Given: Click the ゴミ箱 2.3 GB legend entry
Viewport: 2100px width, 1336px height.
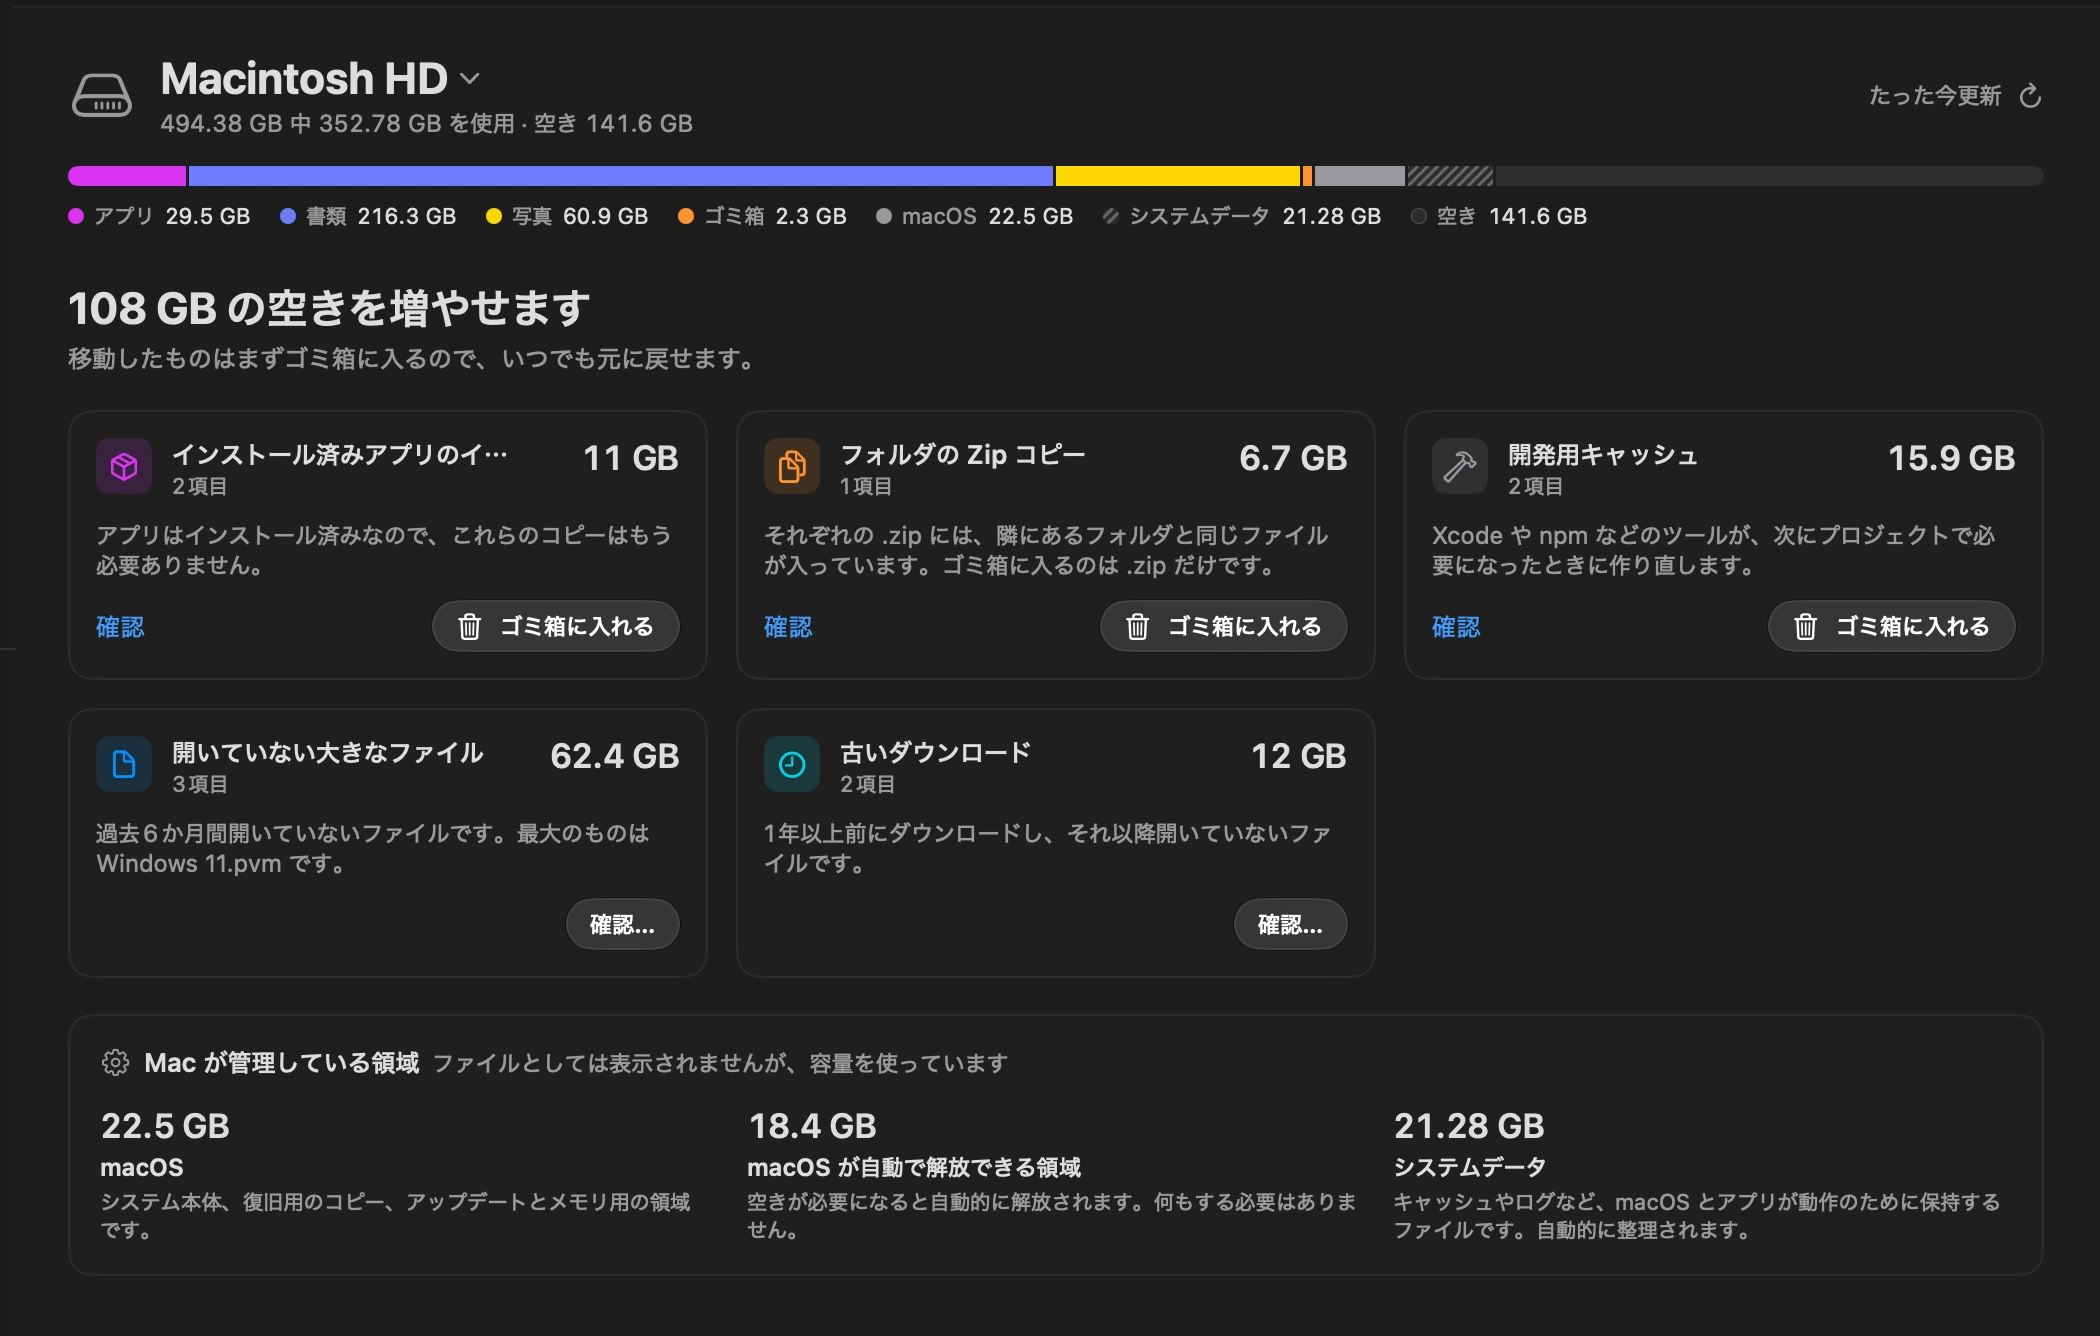Looking at the screenshot, I should [x=762, y=216].
